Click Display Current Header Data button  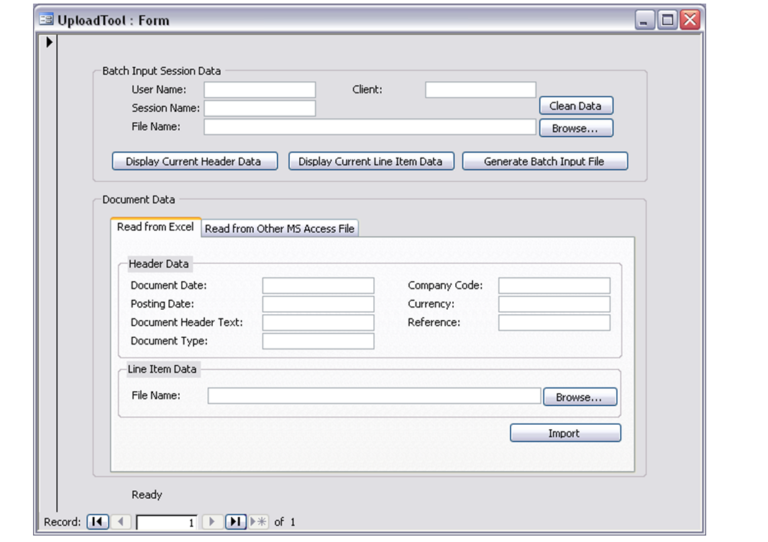pos(195,162)
